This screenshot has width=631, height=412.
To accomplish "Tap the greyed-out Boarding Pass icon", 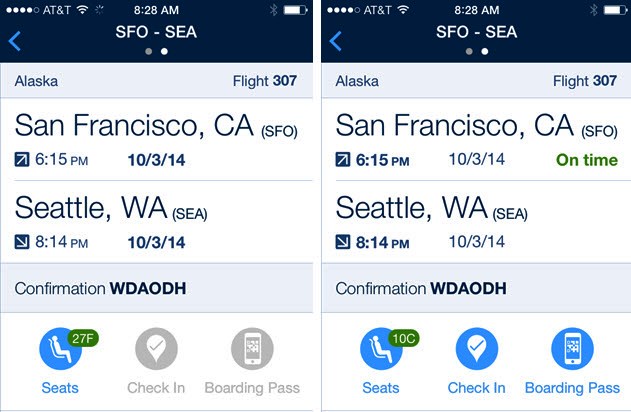I will (x=252, y=349).
